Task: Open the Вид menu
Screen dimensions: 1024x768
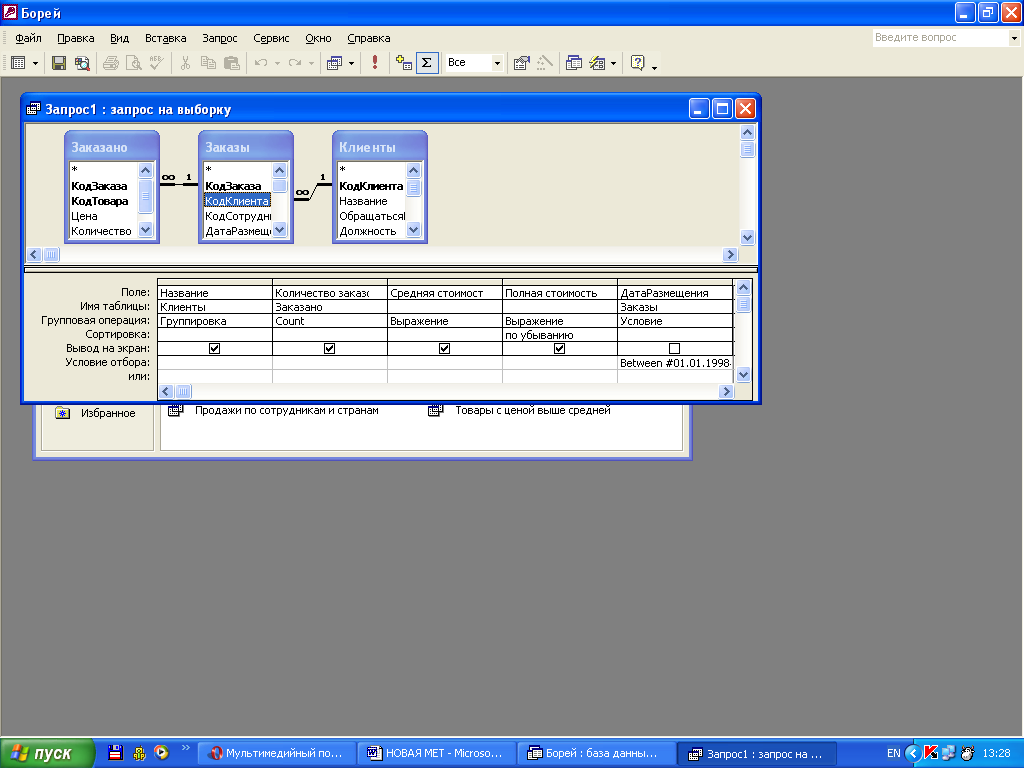Action: [120, 38]
